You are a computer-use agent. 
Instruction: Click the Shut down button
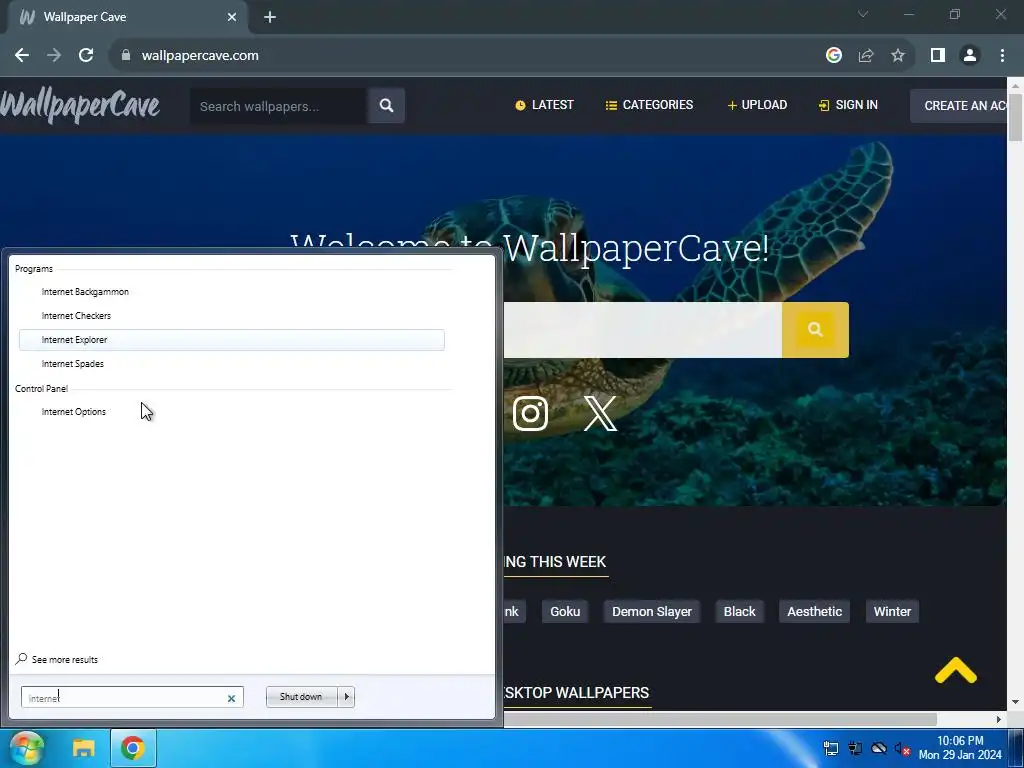tap(301, 697)
